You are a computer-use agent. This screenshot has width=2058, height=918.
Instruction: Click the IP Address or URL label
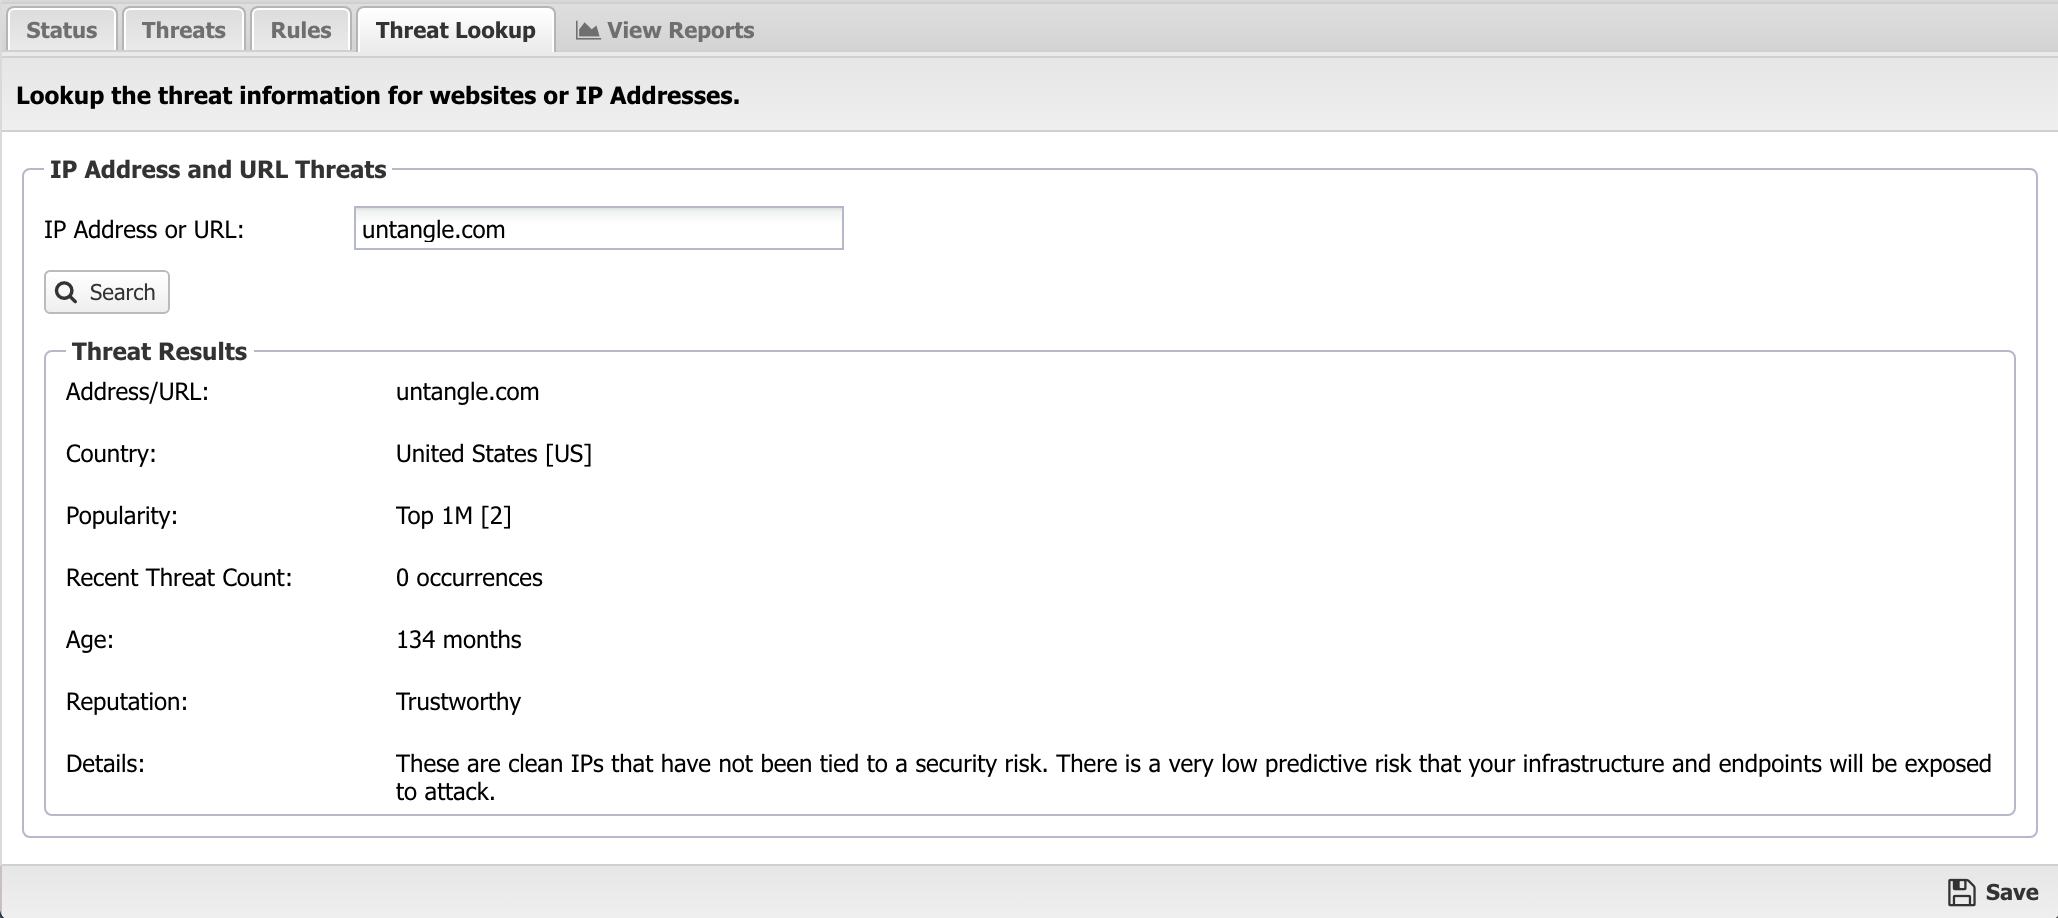144,229
